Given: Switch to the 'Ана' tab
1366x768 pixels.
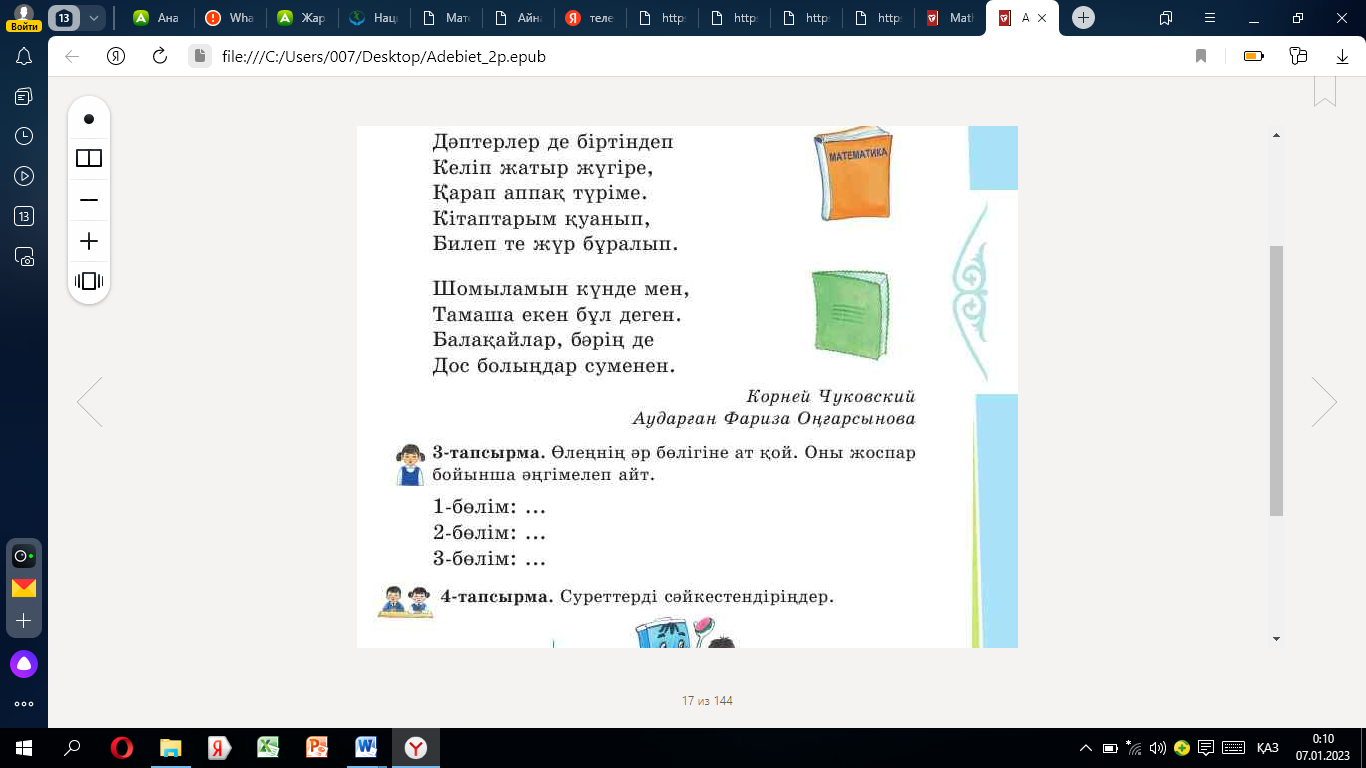Looking at the screenshot, I should click(156, 18).
